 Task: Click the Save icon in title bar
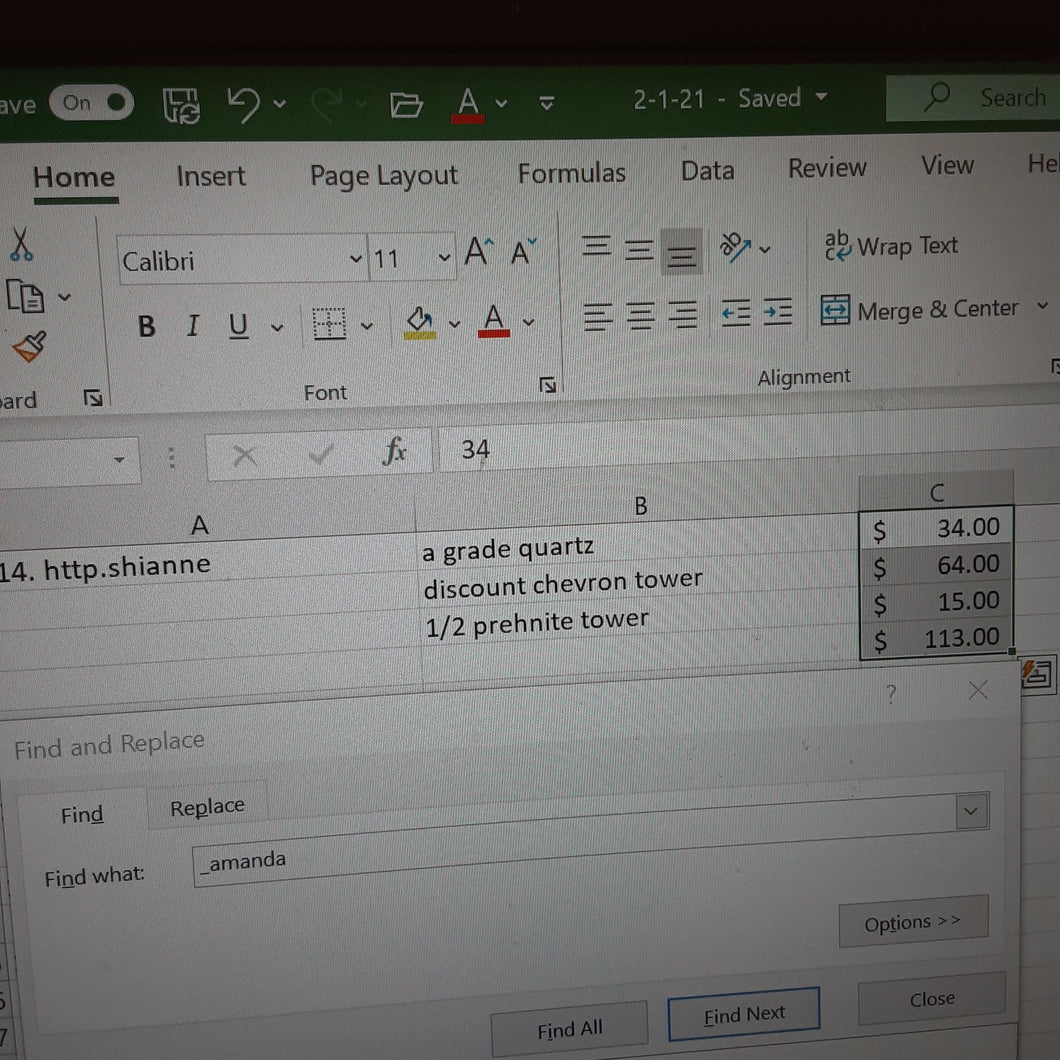tap(181, 105)
